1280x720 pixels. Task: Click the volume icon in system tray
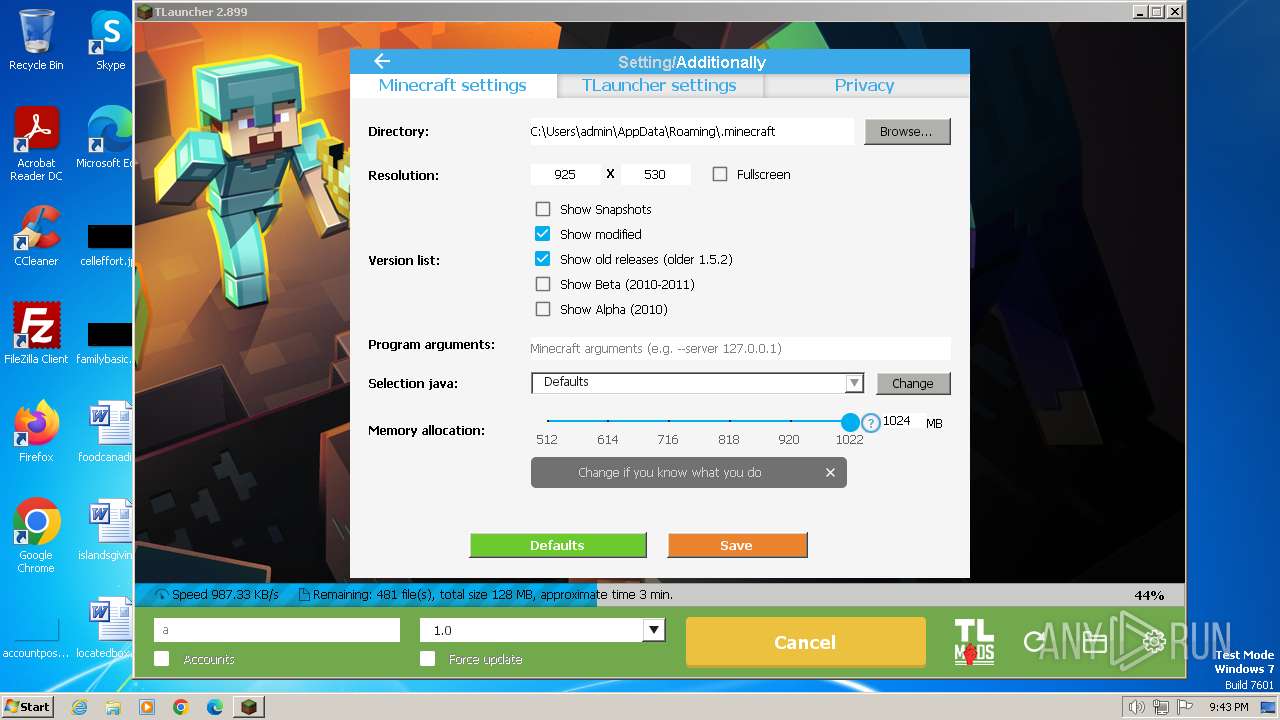point(1136,707)
